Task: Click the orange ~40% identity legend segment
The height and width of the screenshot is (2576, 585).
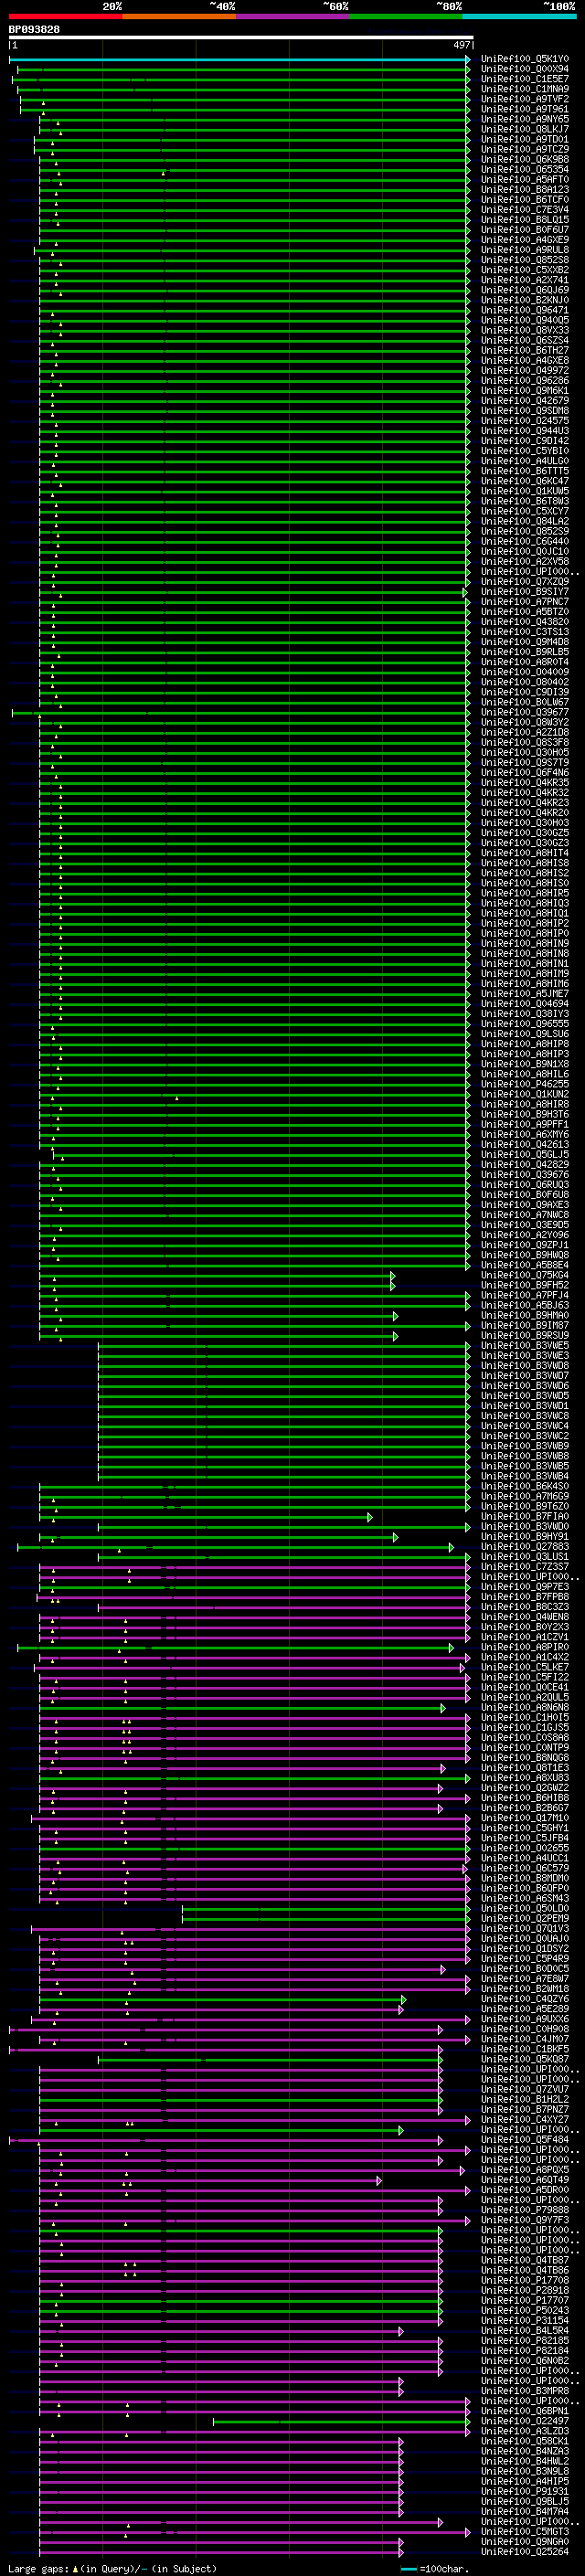Action: [x=179, y=16]
